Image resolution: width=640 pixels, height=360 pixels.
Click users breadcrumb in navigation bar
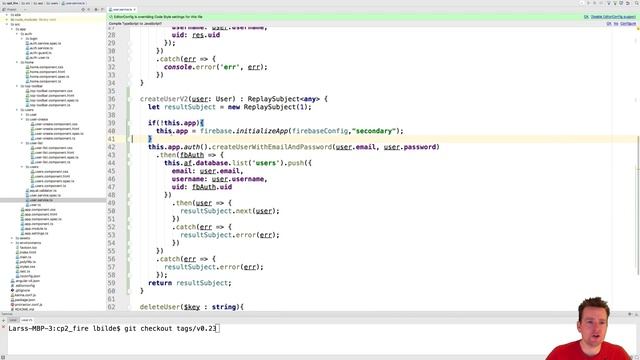53,3
